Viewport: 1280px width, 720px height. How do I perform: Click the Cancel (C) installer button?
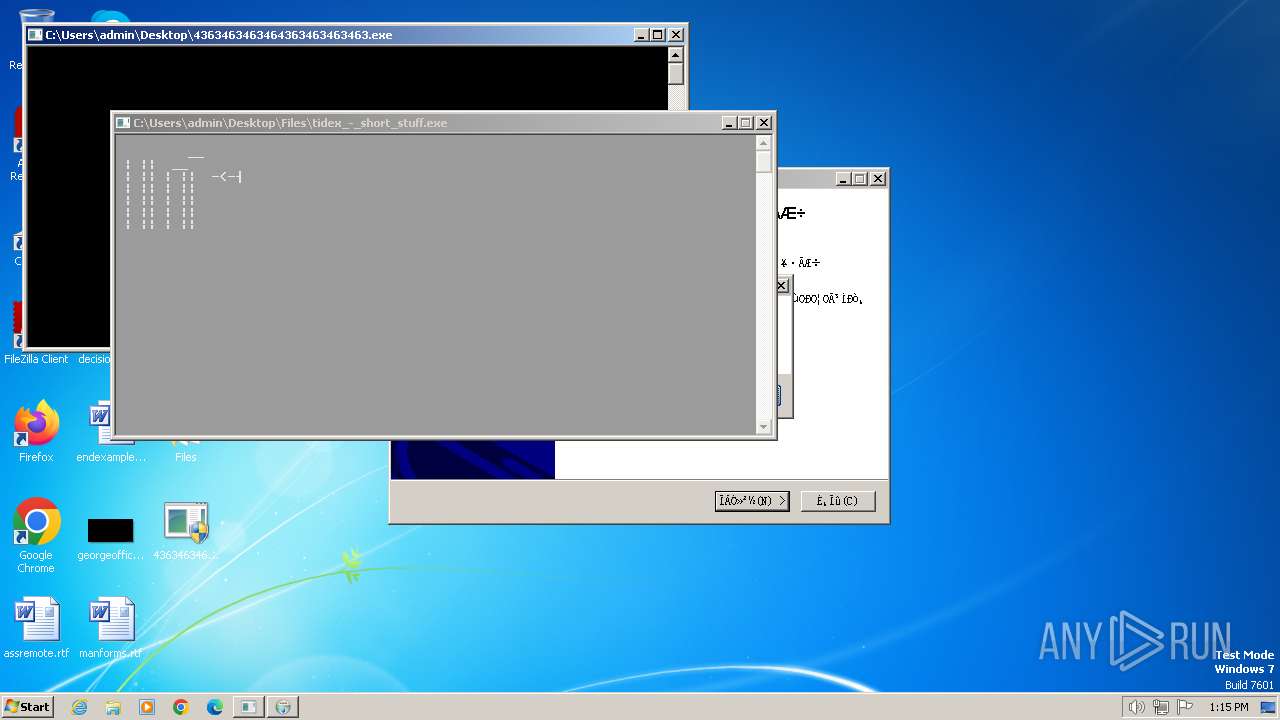pos(838,501)
